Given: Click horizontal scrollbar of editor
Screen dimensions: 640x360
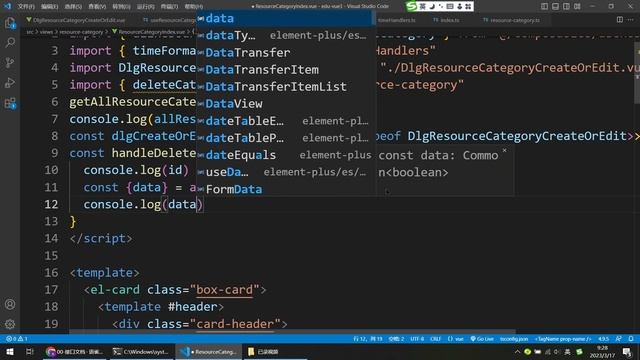Looking at the screenshot, I should 292,332.
